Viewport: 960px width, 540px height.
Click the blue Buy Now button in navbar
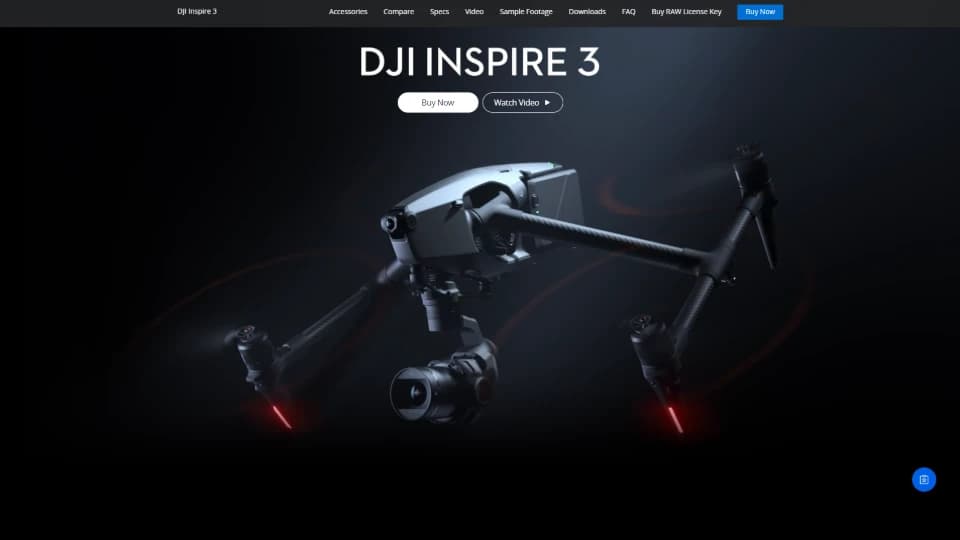tap(760, 12)
